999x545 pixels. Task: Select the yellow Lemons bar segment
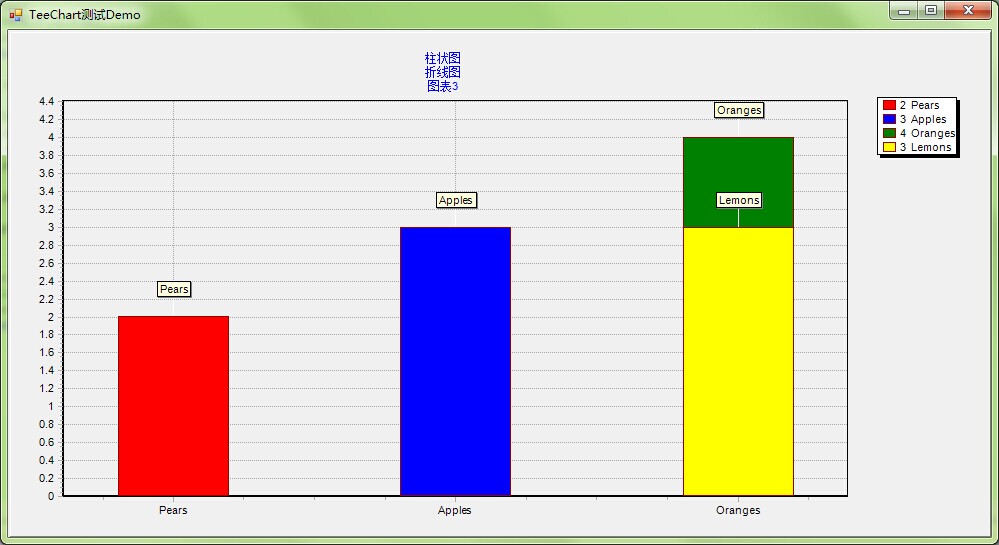point(738,361)
